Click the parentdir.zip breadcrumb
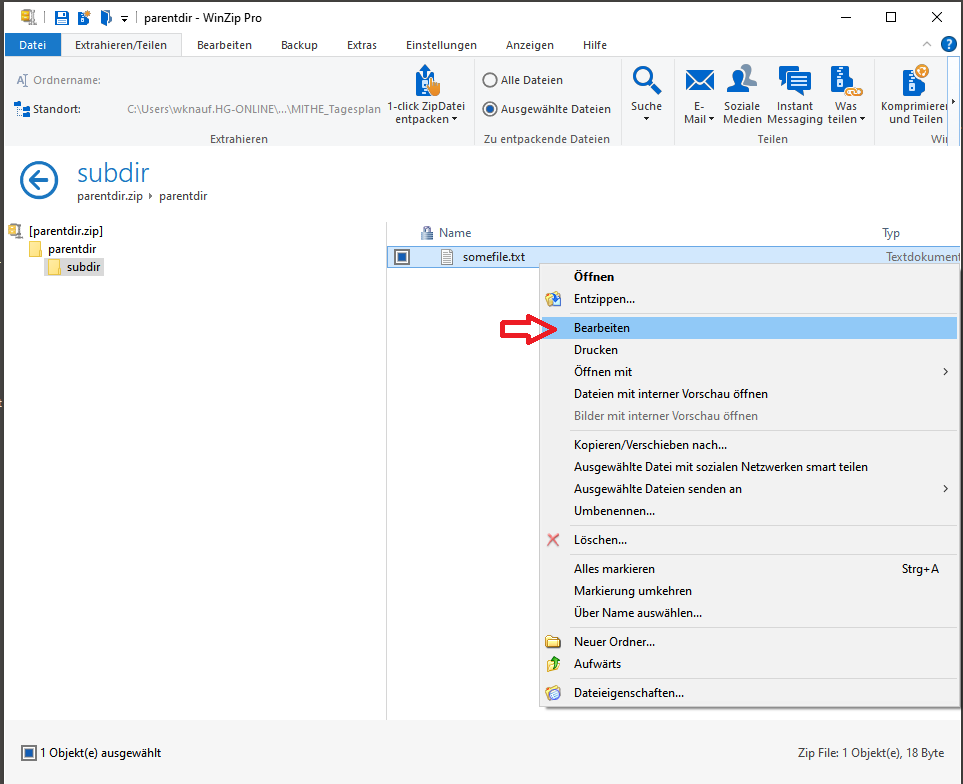Screen dimensions: 963x784 pos(110,196)
